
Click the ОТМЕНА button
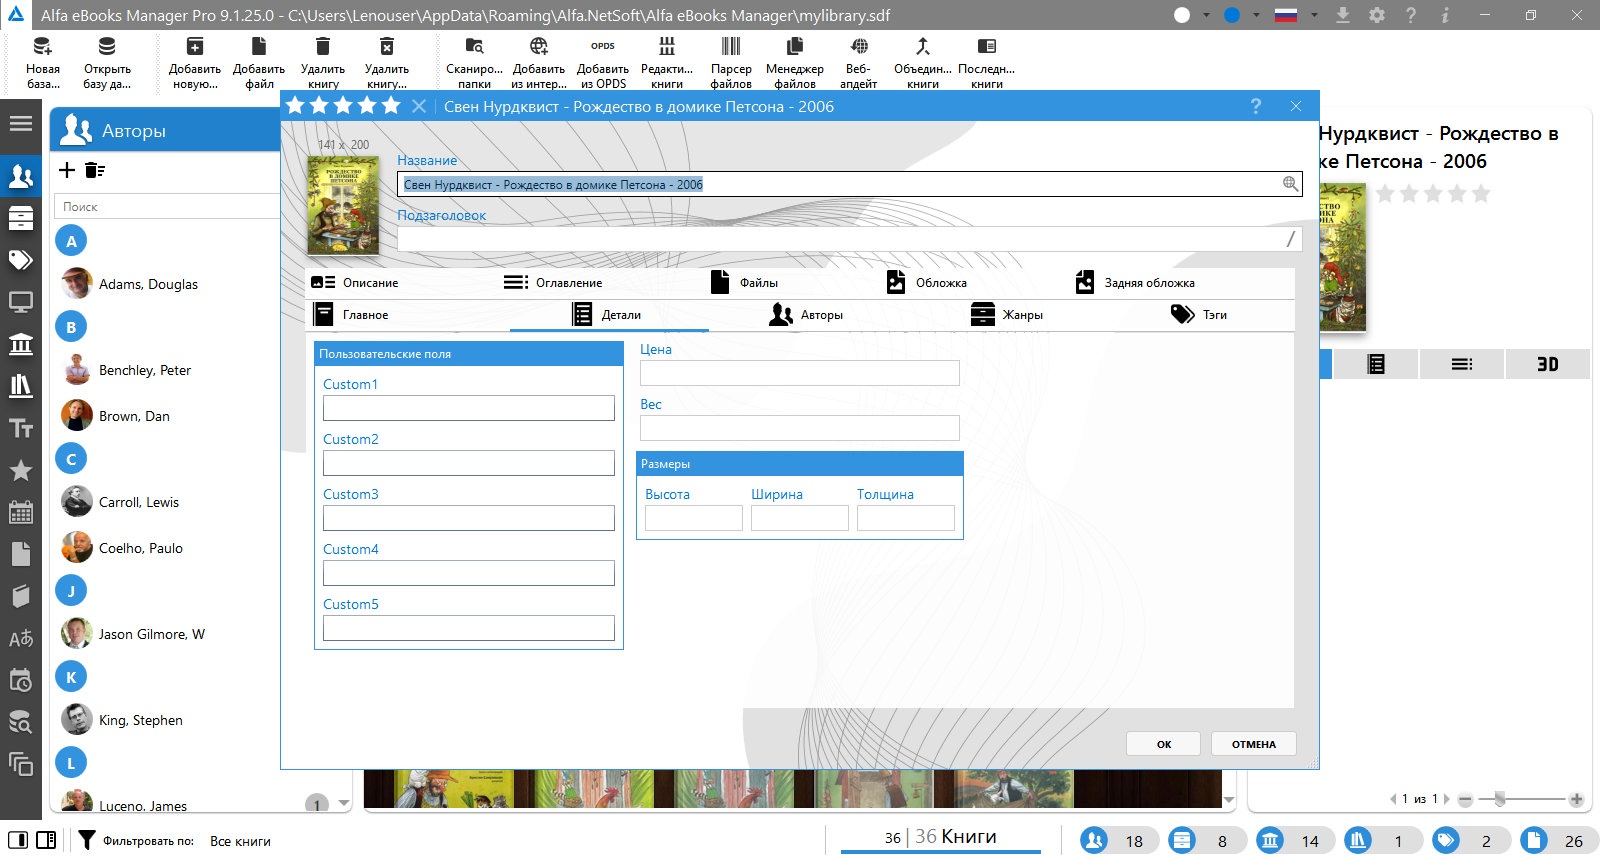point(1254,744)
